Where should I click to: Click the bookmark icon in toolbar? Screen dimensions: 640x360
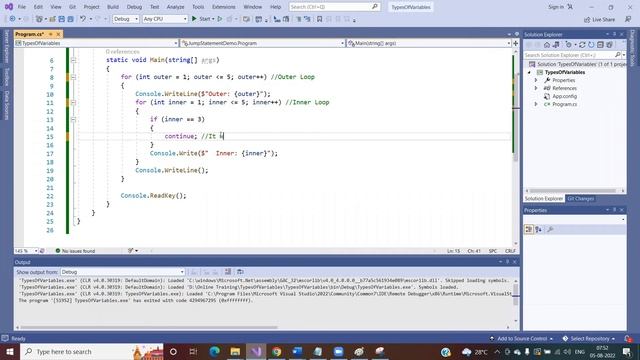320,19
